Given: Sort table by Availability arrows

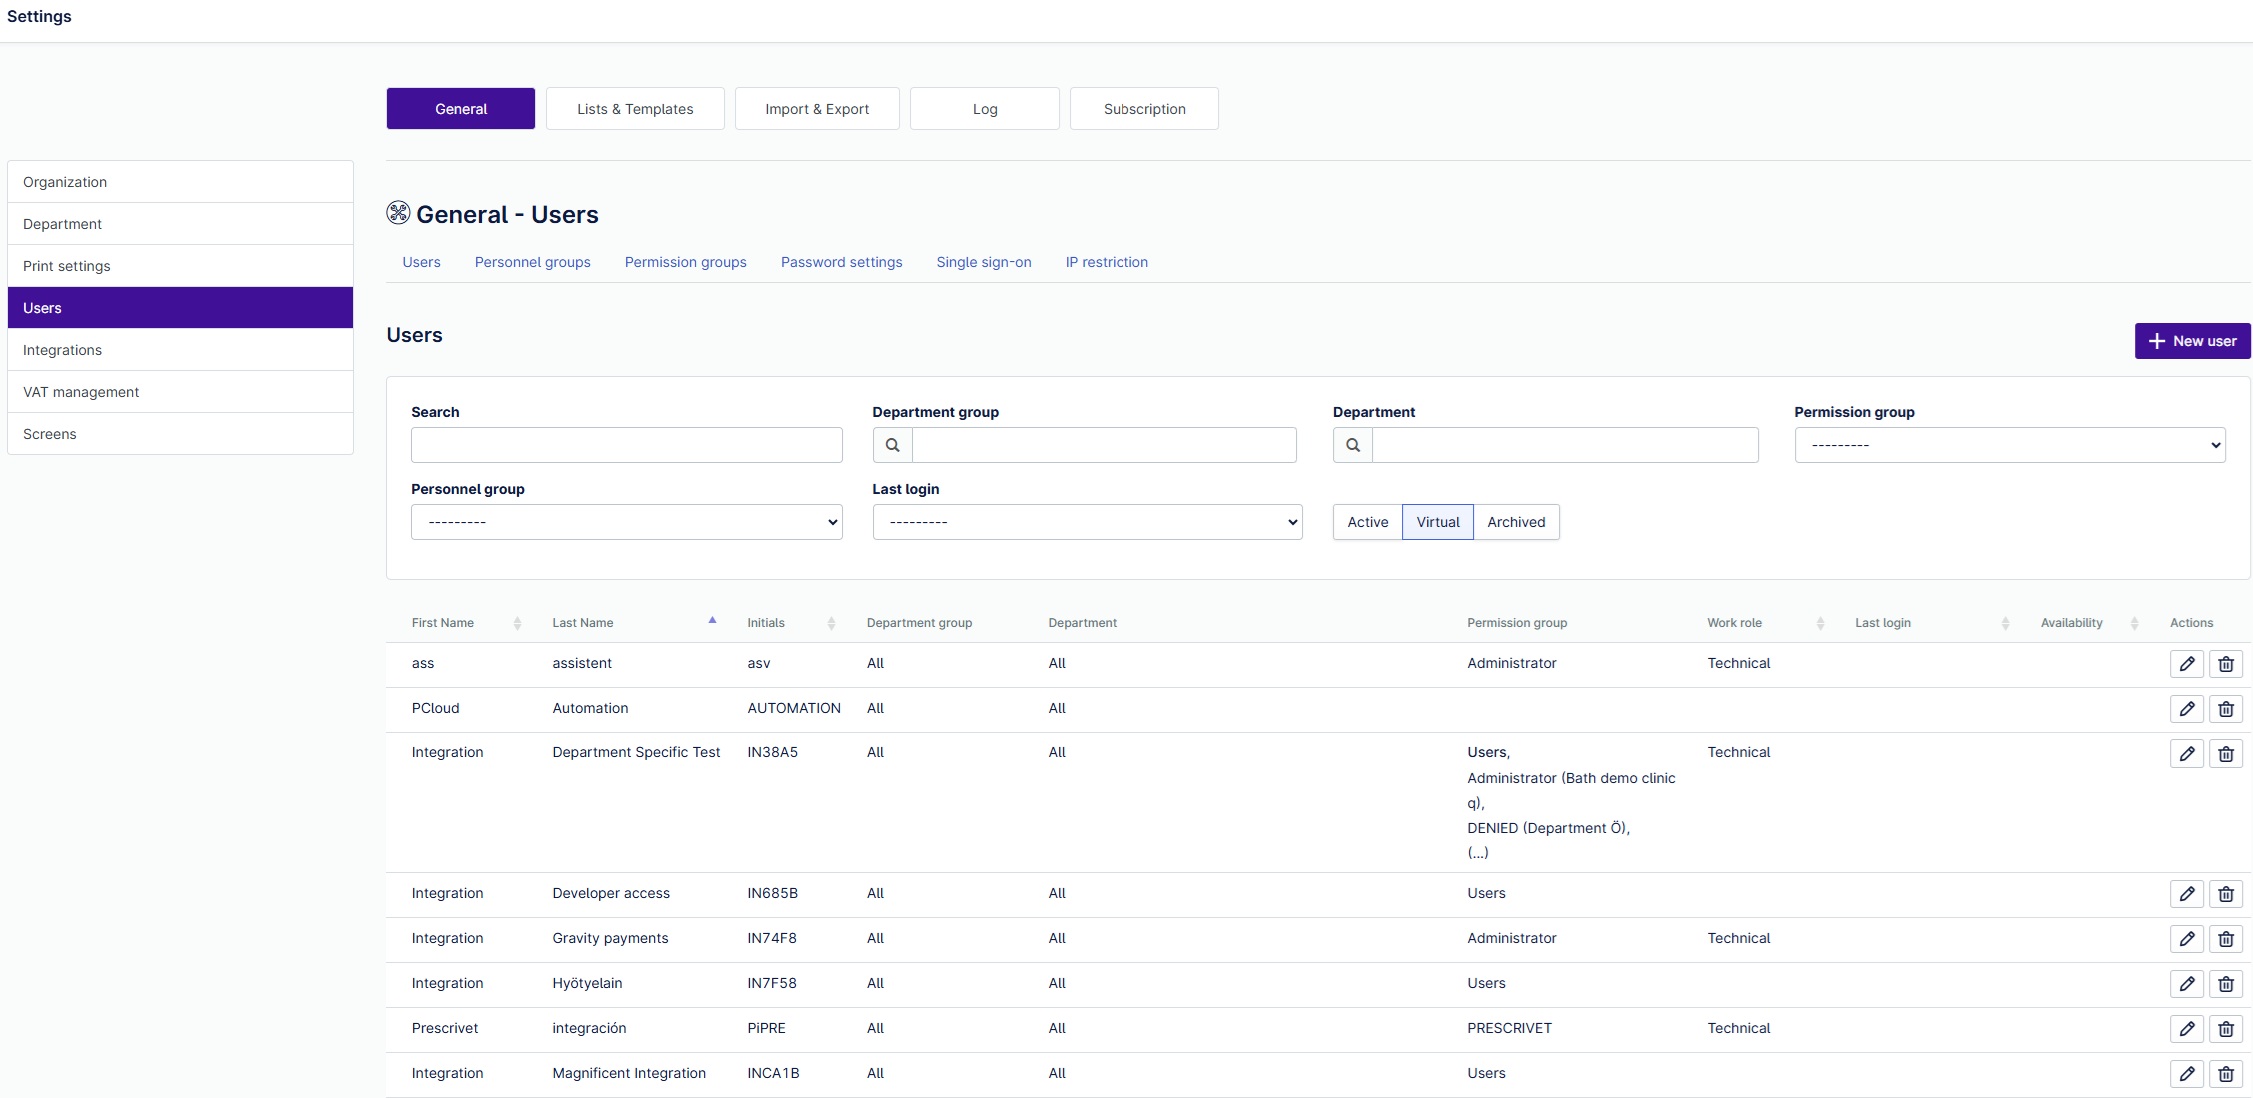Looking at the screenshot, I should pos(2134,623).
